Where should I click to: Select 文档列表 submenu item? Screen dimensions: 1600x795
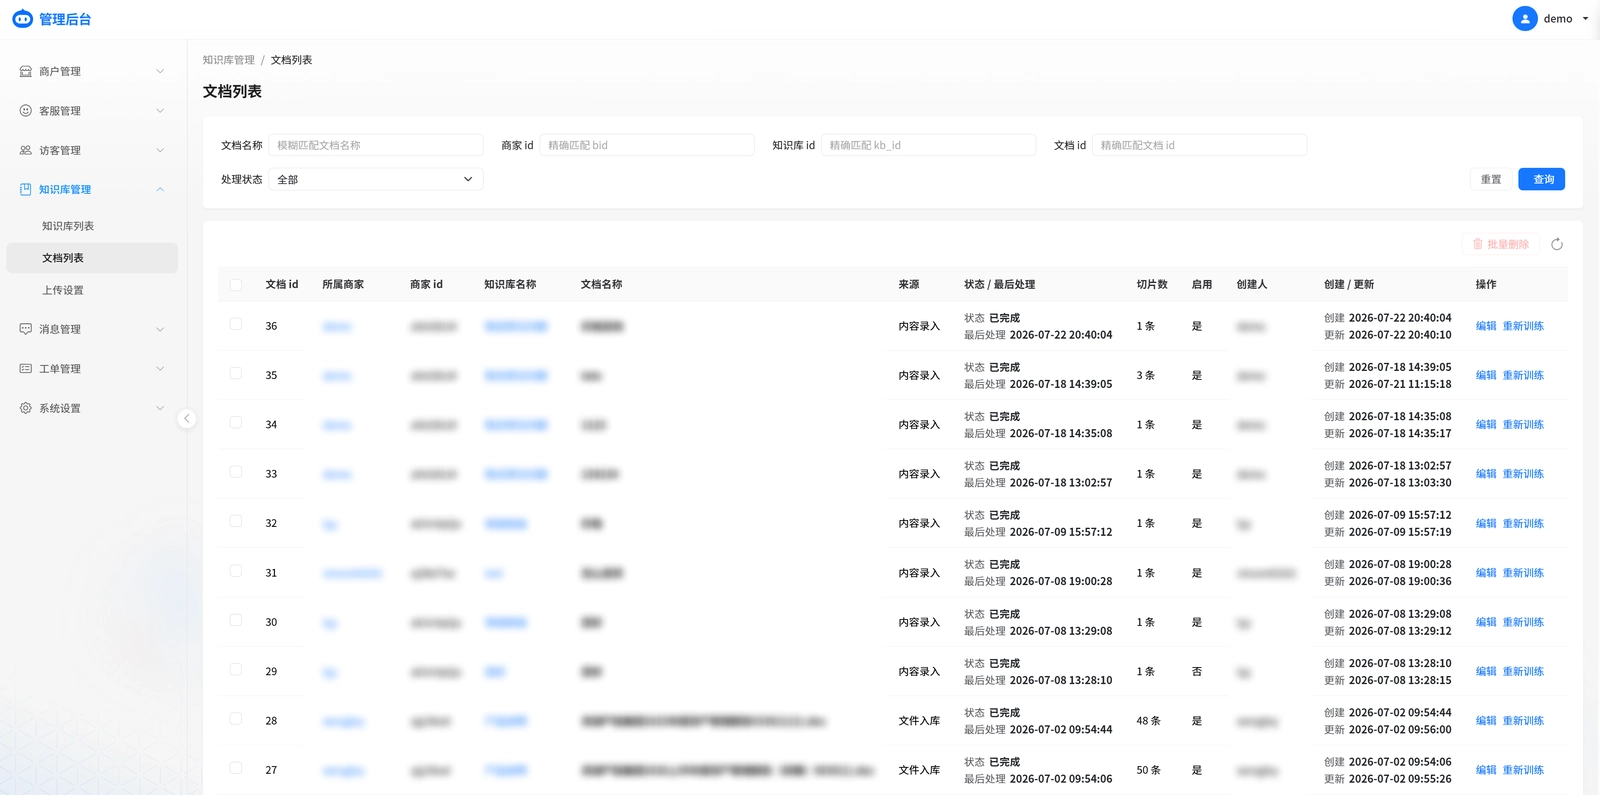[x=92, y=258]
